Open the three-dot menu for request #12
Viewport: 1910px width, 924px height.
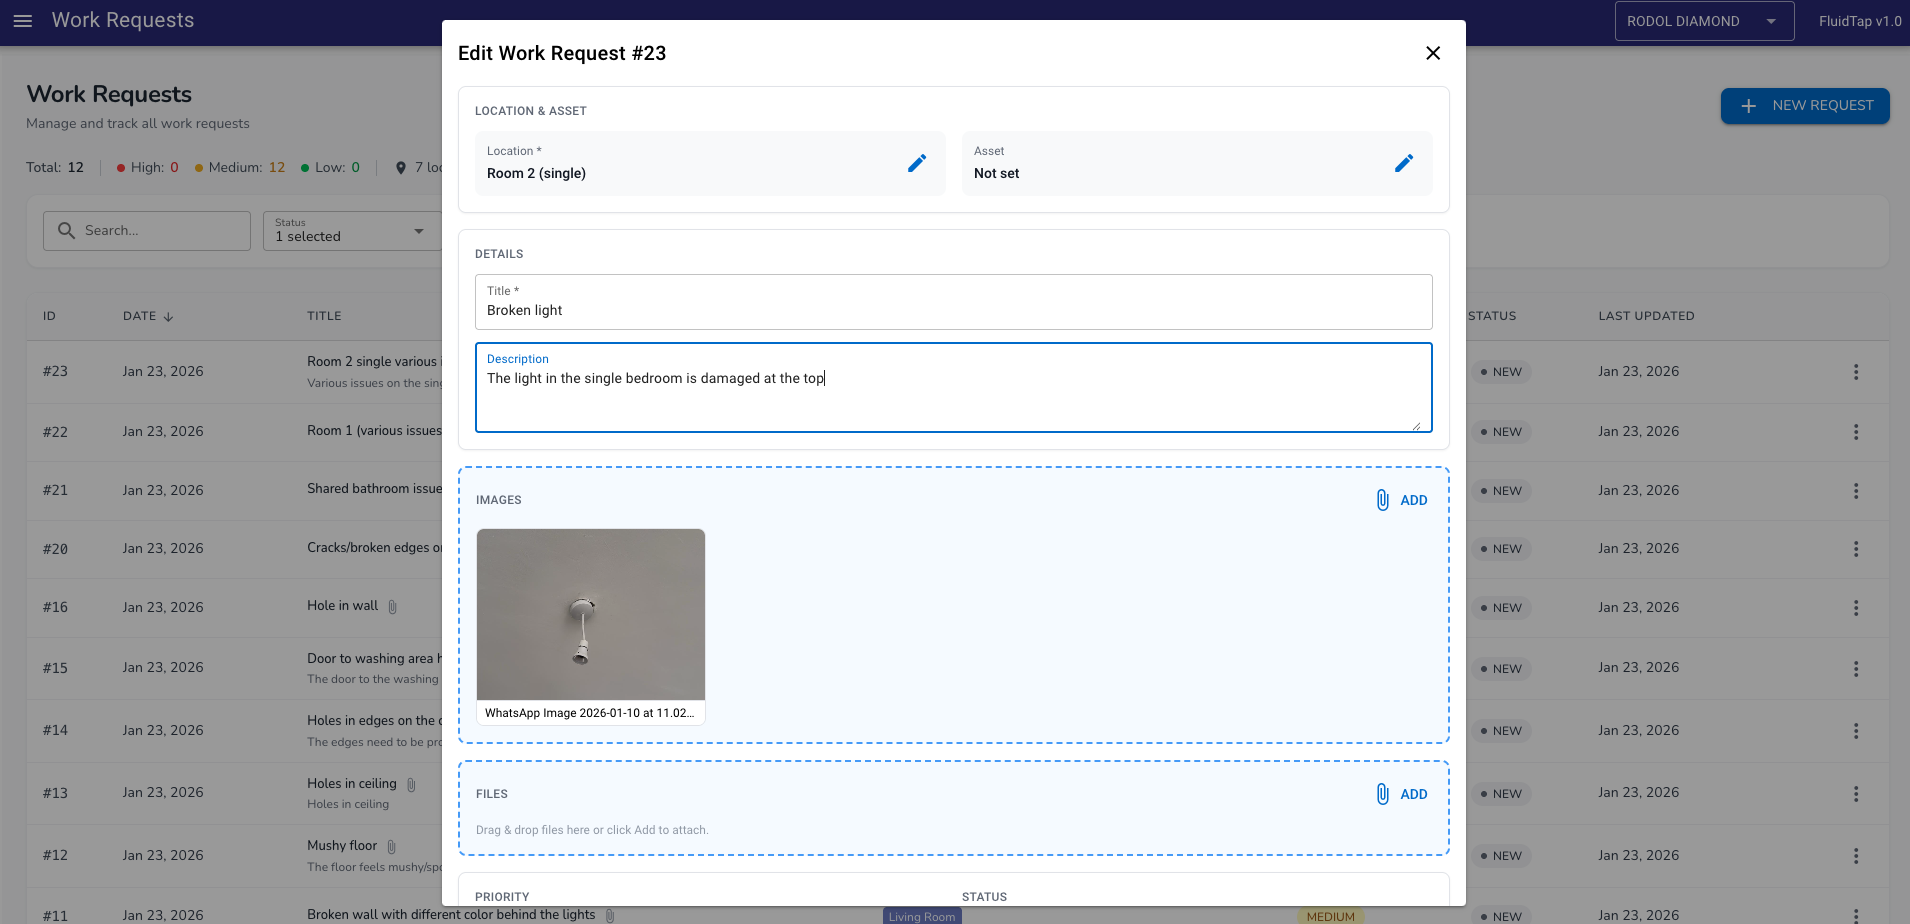[x=1855, y=855]
